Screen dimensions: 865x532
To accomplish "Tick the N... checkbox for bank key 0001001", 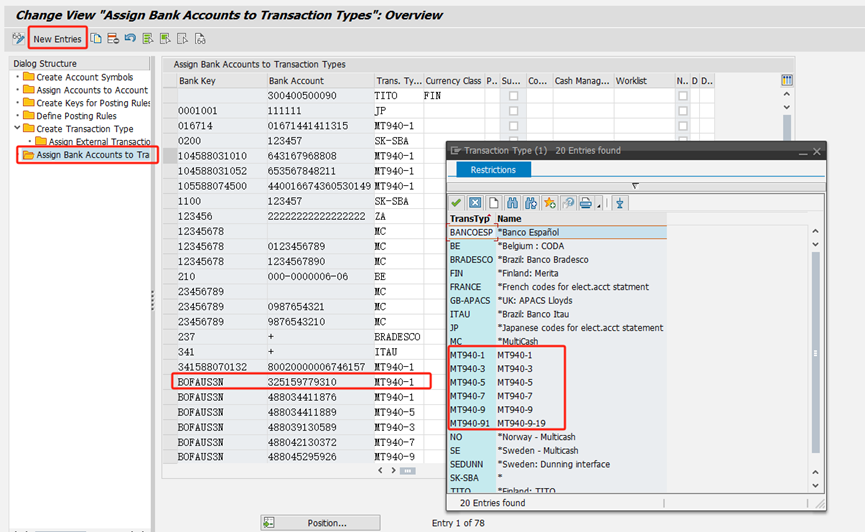I will point(683,111).
